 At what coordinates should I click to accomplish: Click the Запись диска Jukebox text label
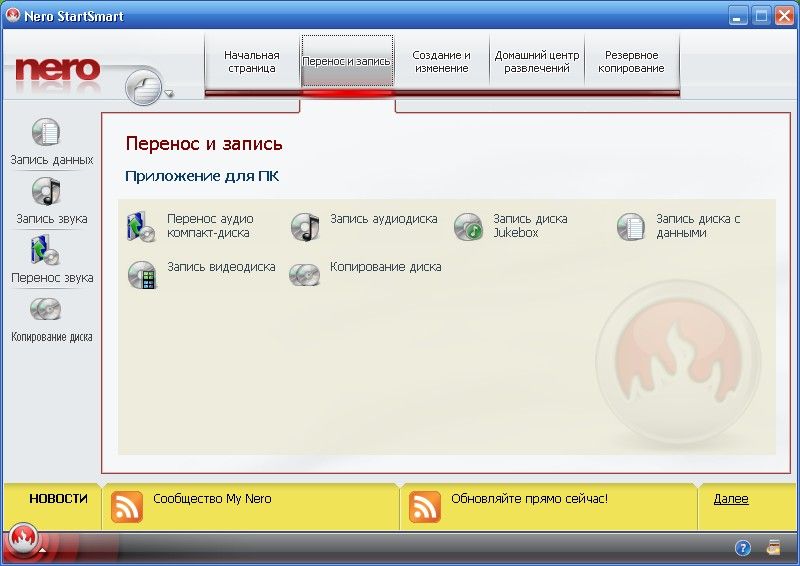(530, 226)
